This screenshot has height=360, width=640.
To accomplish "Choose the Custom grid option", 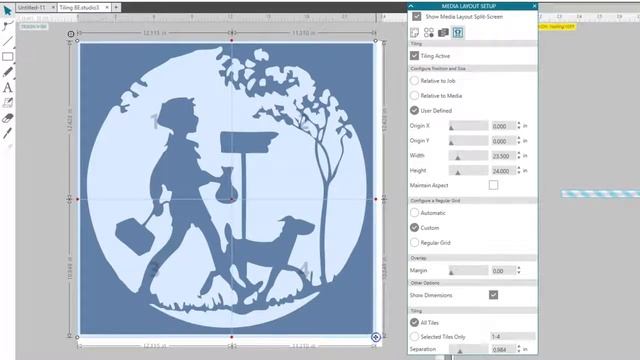I will pyautogui.click(x=414, y=227).
